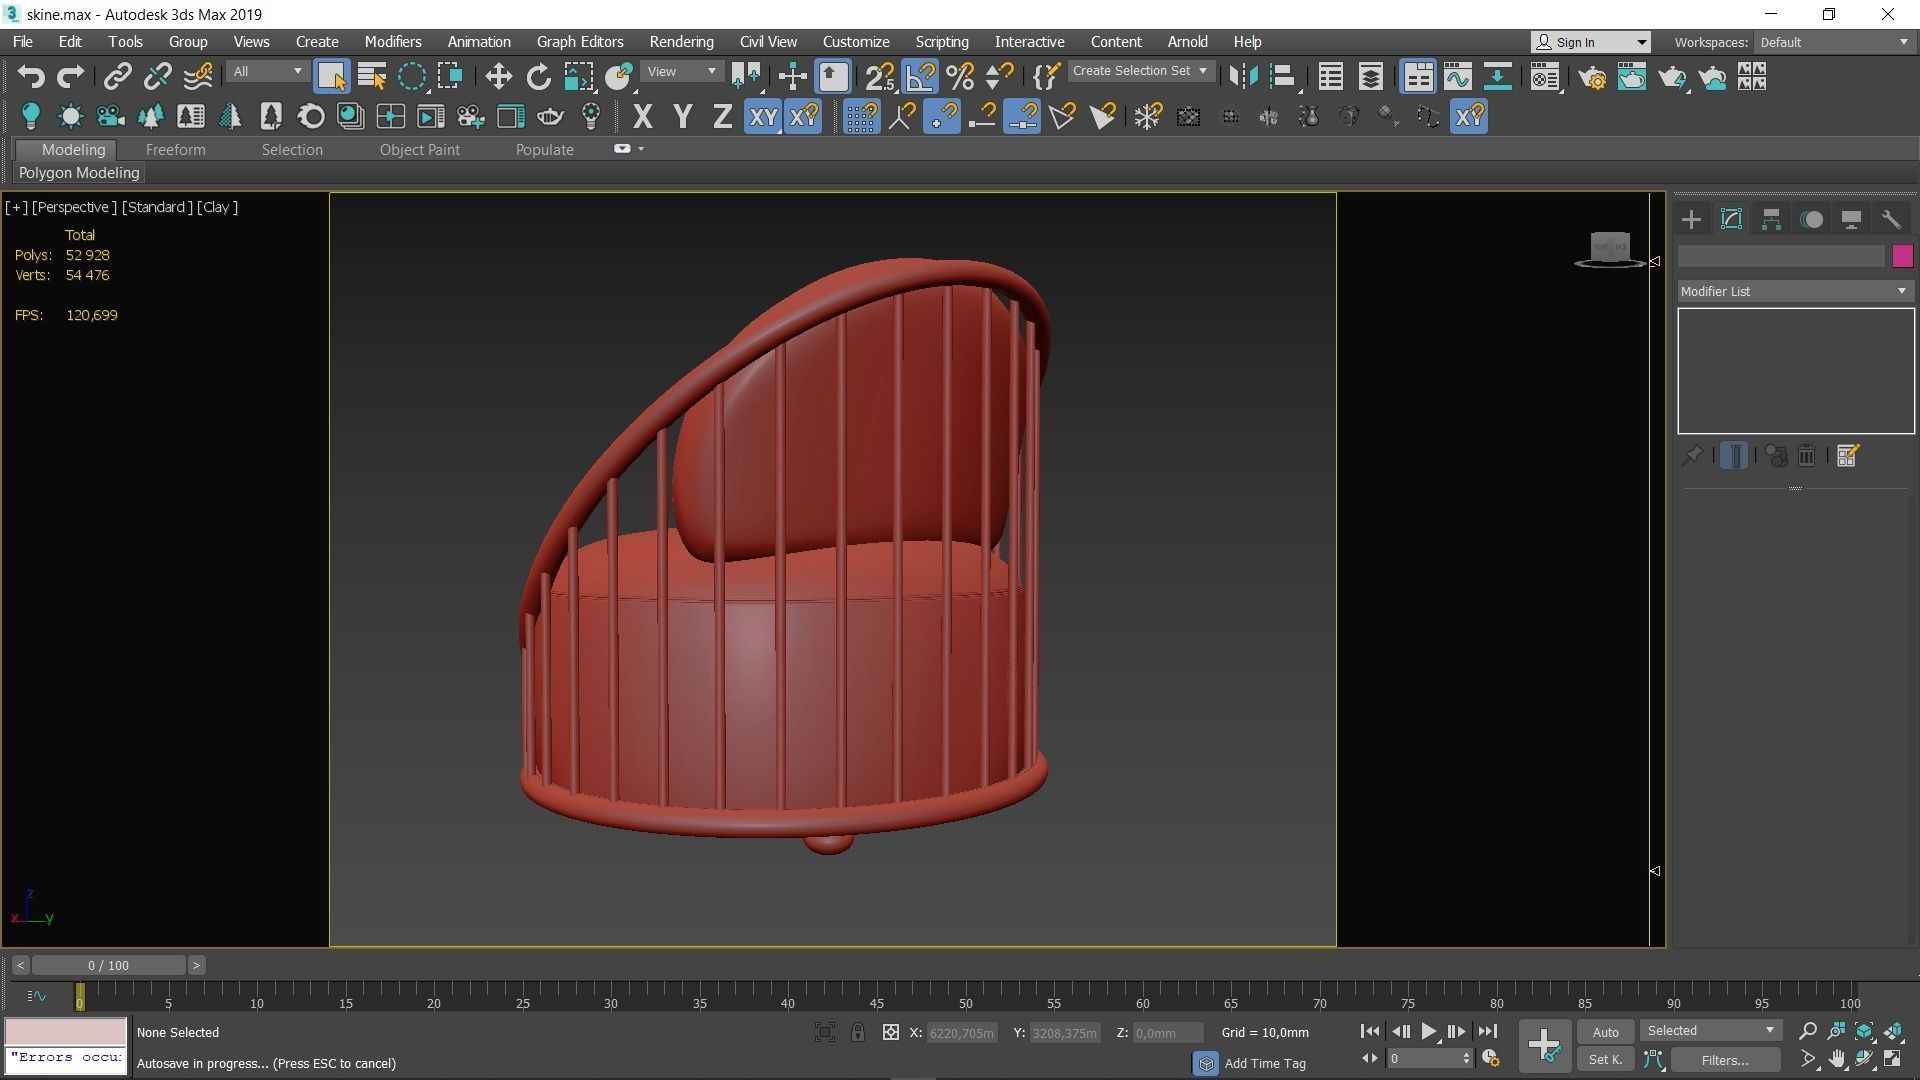Click the pink object color swatch
Viewport: 1920px width, 1080px height.
[1902, 256]
